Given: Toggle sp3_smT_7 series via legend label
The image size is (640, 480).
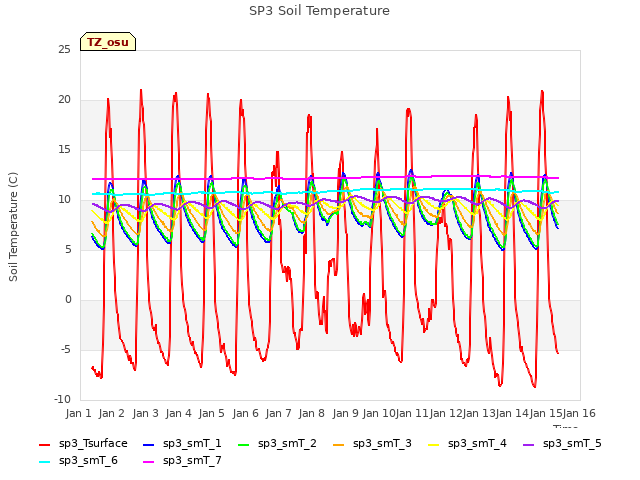Looking at the screenshot, I should pyautogui.click(x=192, y=461).
